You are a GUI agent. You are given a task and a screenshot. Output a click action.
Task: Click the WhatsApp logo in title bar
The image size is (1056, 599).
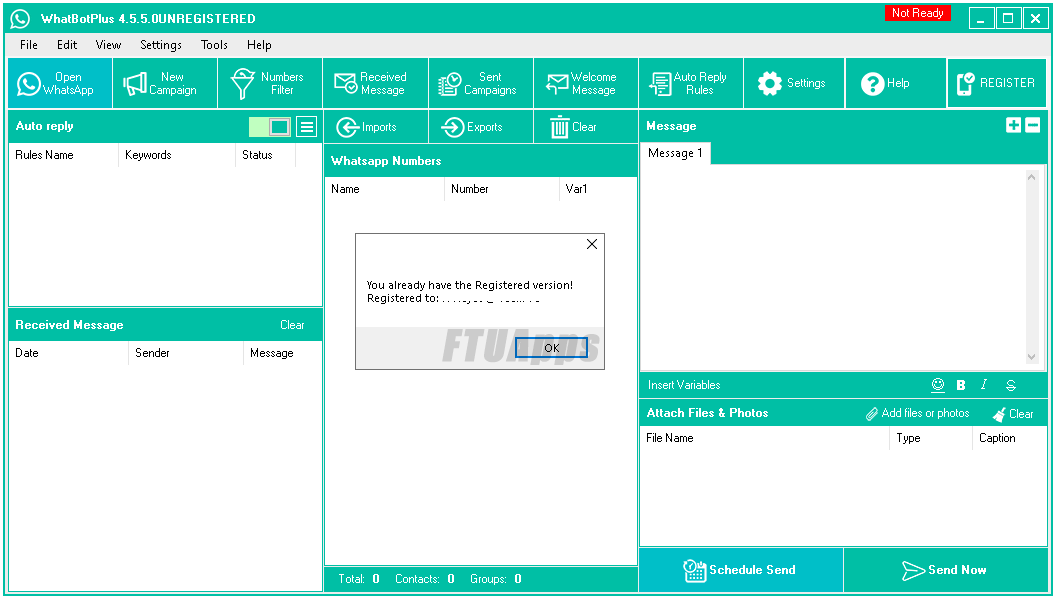20,18
